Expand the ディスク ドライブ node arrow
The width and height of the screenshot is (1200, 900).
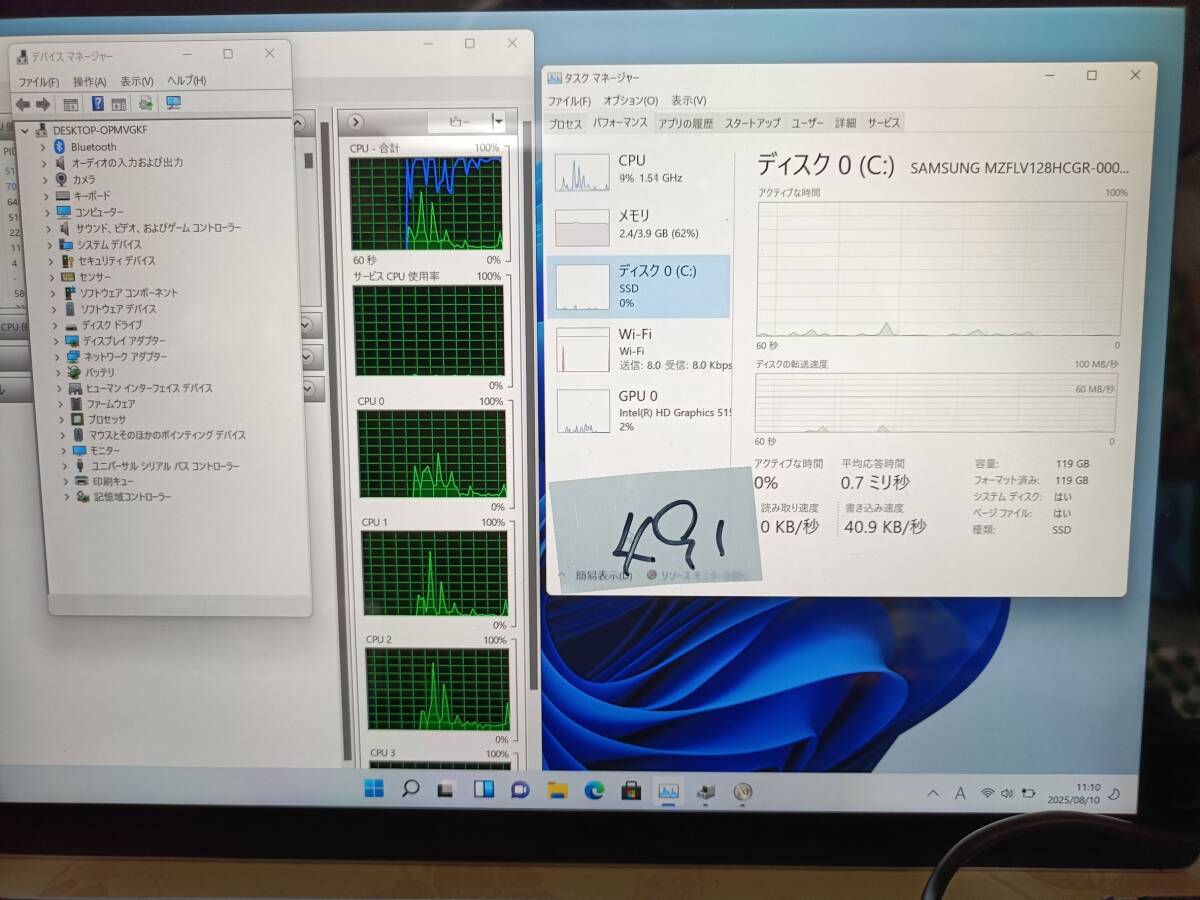[56, 325]
